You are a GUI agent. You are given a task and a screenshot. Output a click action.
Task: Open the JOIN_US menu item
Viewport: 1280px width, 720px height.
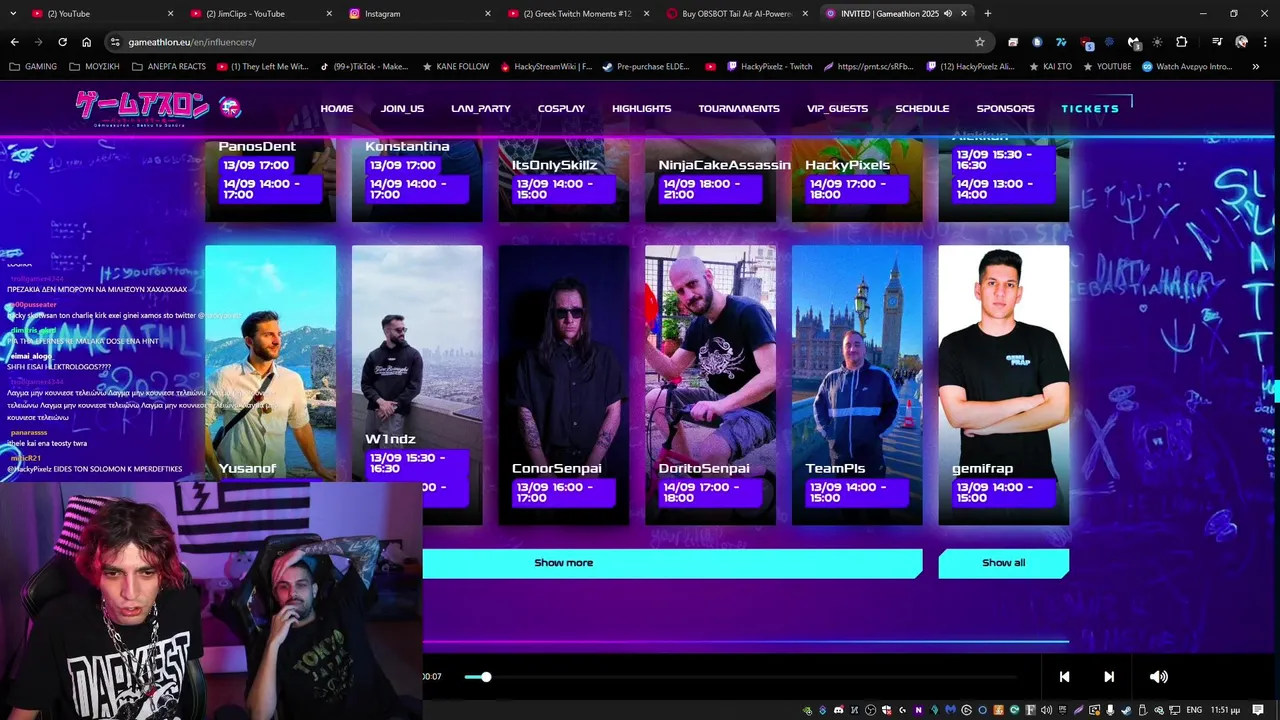(402, 108)
